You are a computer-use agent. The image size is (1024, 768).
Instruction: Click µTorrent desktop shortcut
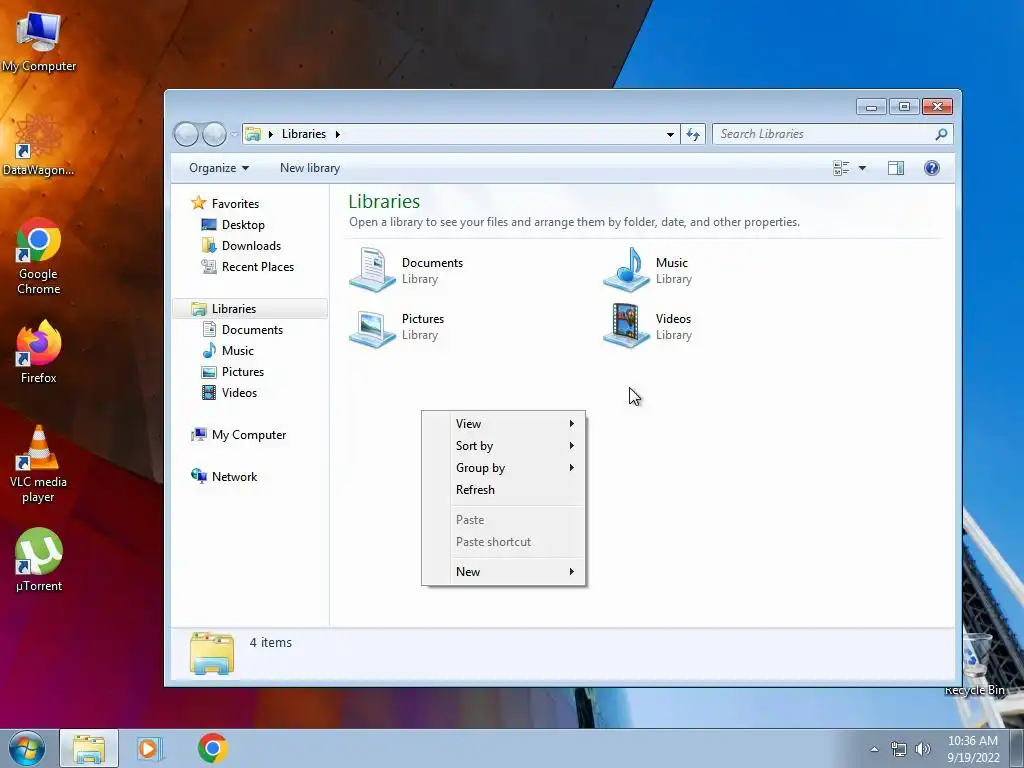click(x=38, y=560)
